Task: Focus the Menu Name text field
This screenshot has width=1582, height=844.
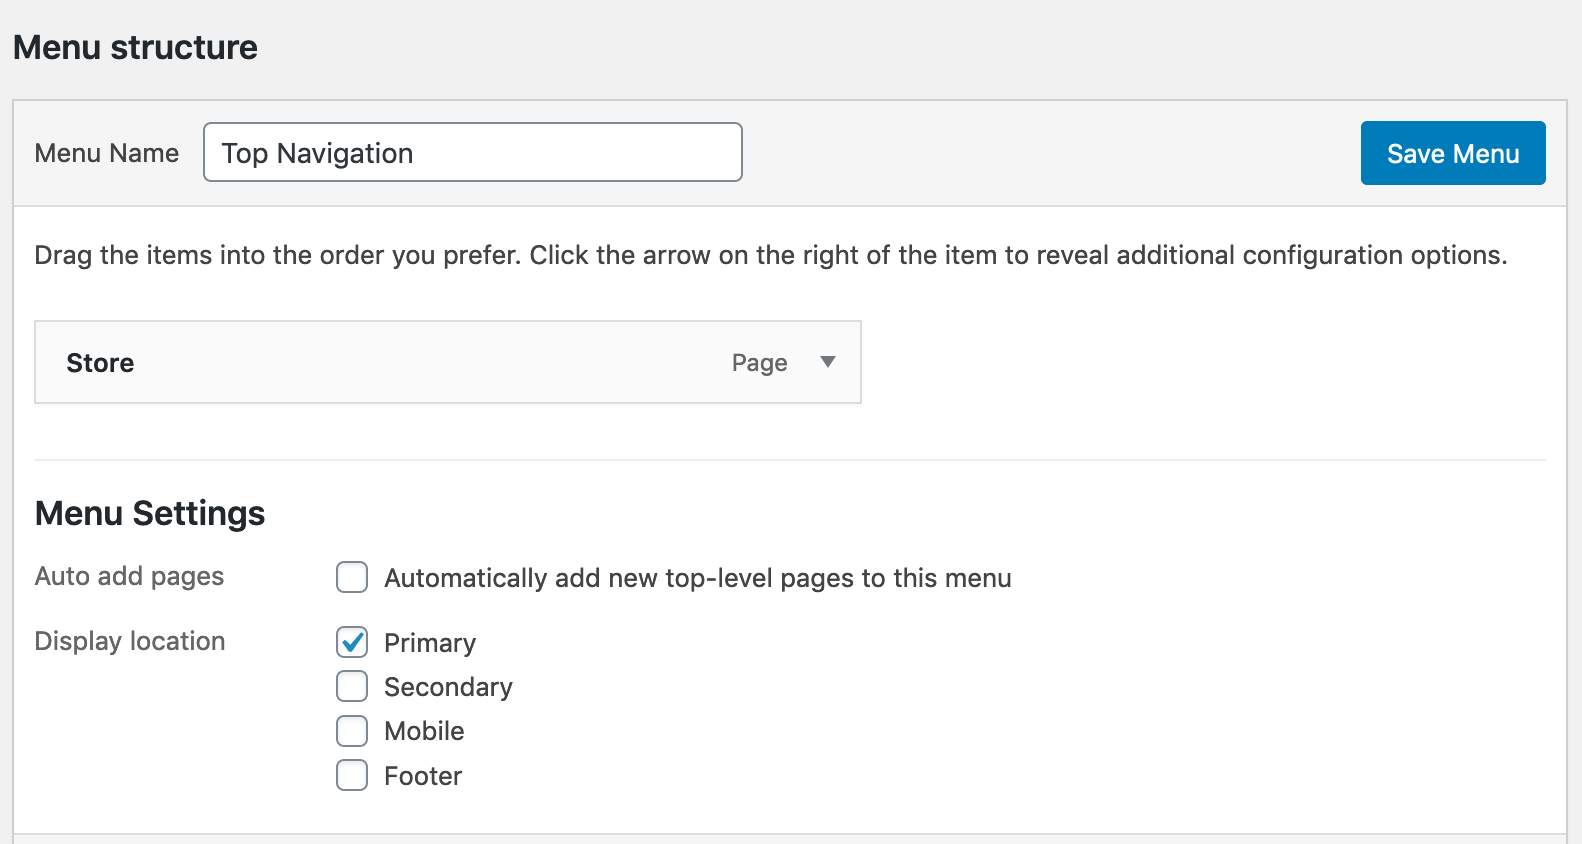Action: pyautogui.click(x=472, y=153)
